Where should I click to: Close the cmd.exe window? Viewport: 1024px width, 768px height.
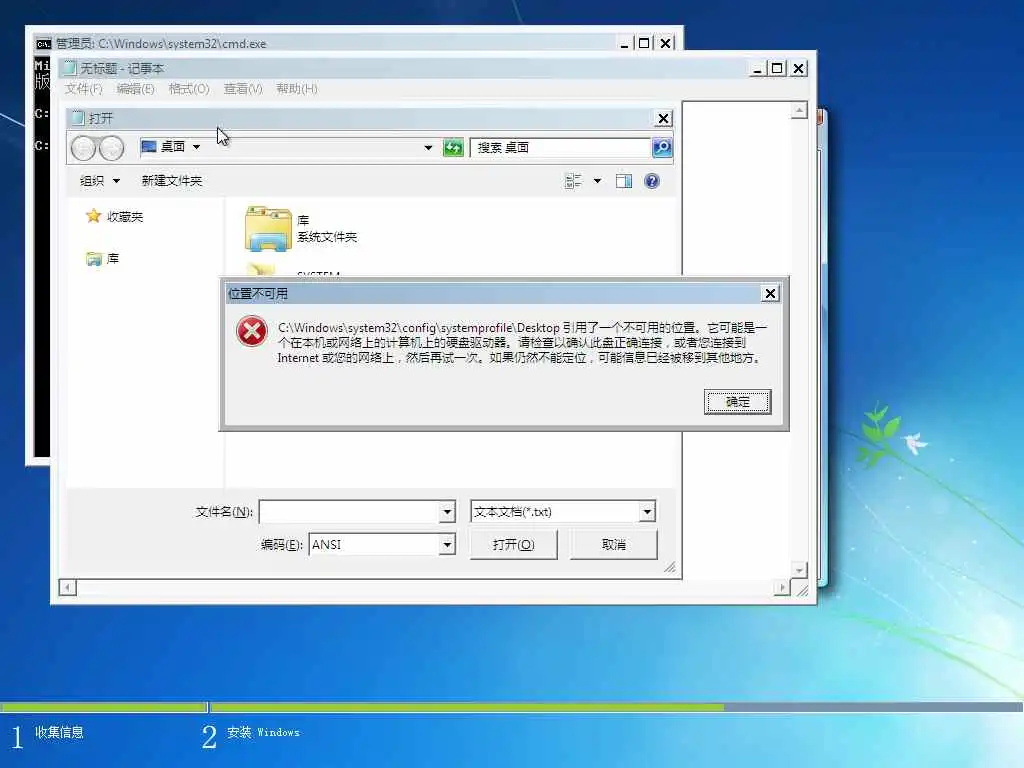(665, 44)
